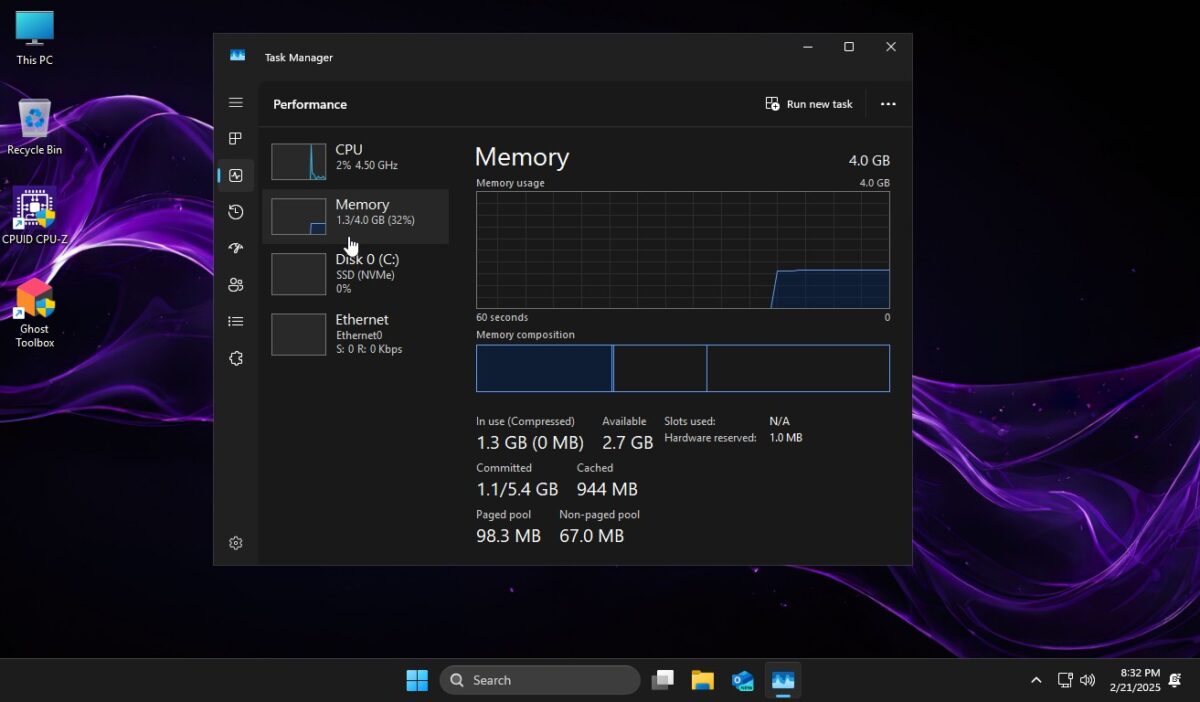Select the Disk 0 (C:) entry
The width and height of the screenshot is (1200, 702).
(x=355, y=273)
